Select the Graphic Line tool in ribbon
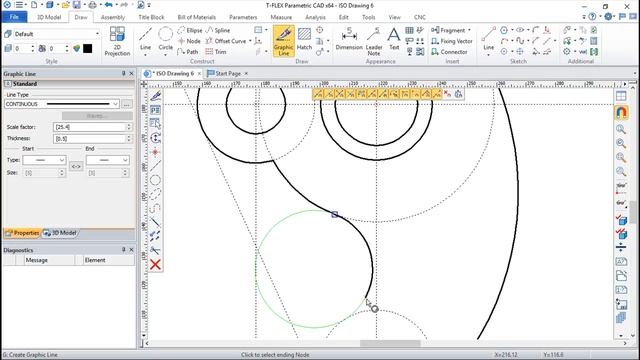 [284, 41]
